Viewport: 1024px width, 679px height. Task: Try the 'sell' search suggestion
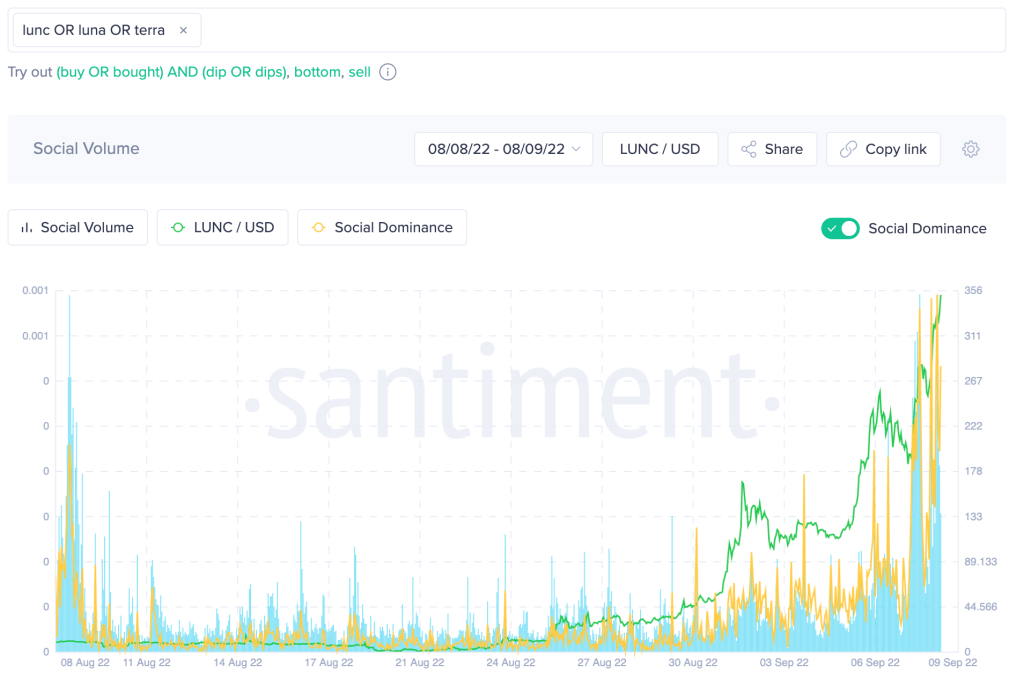(x=359, y=72)
